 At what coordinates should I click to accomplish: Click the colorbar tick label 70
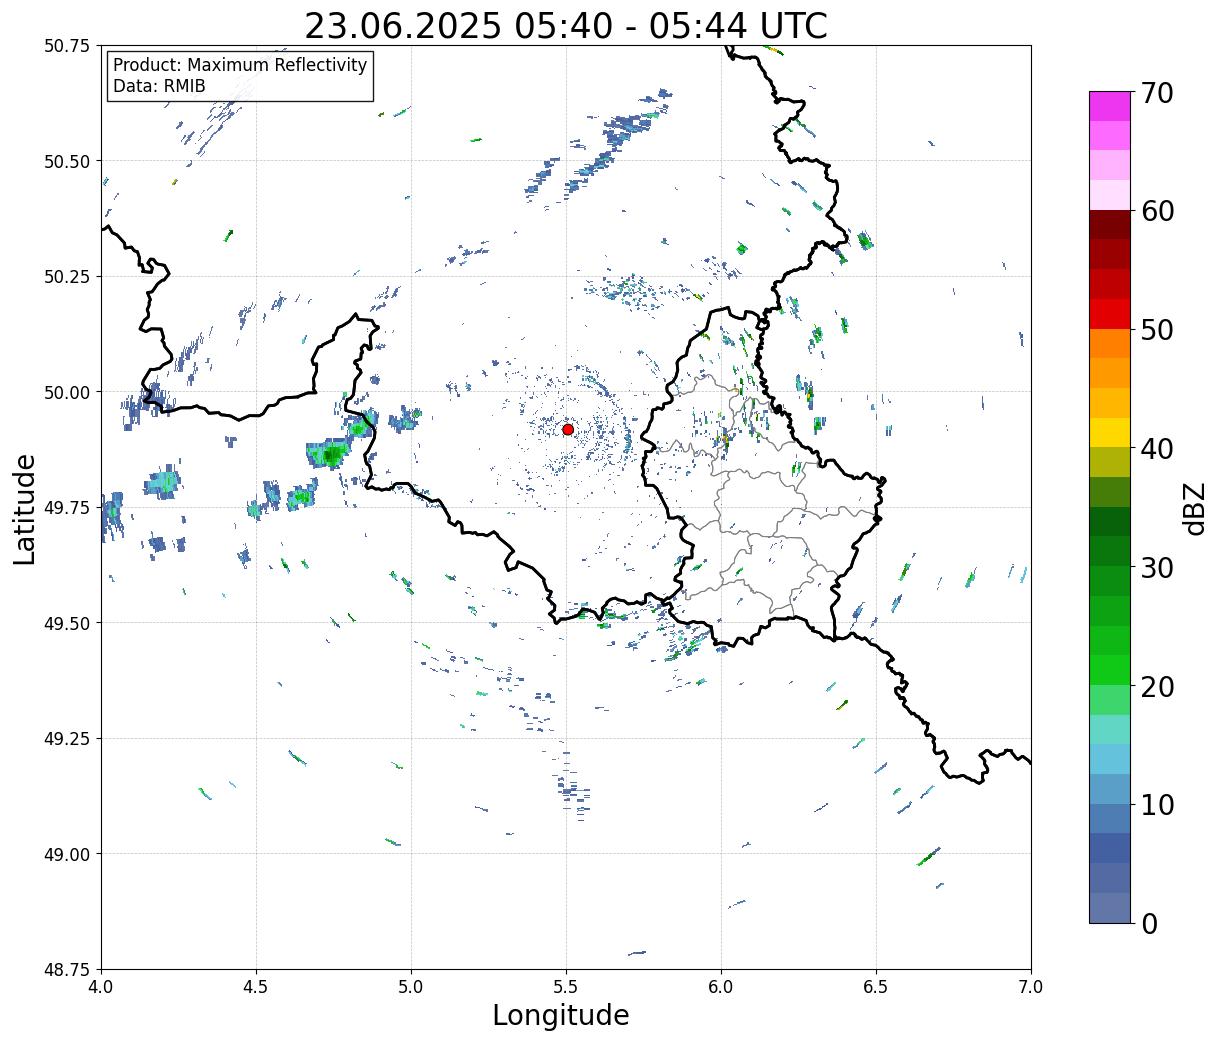point(1156,93)
